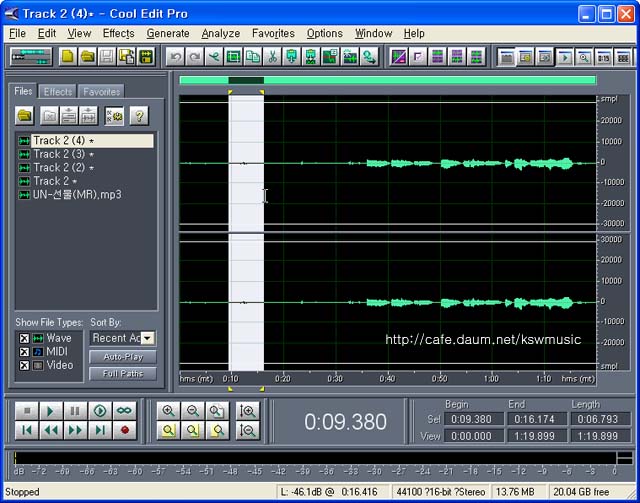Select the Files tab in side panel
This screenshot has height=503, width=640.
pyautogui.click(x=23, y=91)
